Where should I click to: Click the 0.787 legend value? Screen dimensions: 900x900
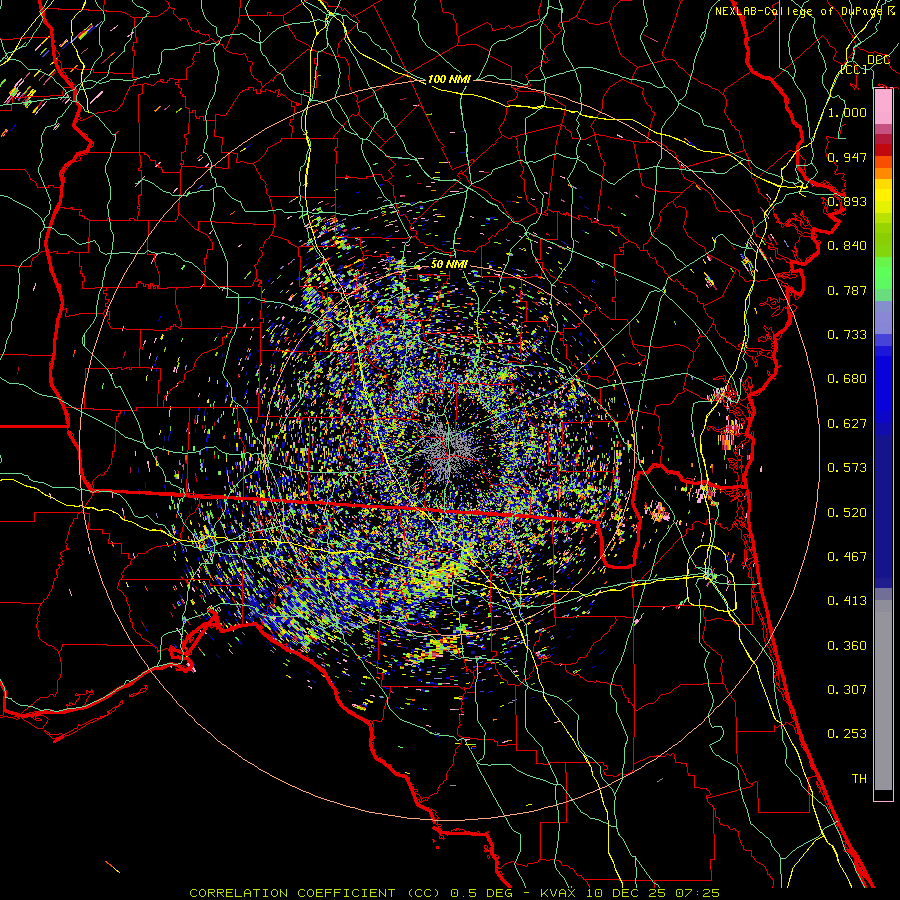(x=847, y=290)
